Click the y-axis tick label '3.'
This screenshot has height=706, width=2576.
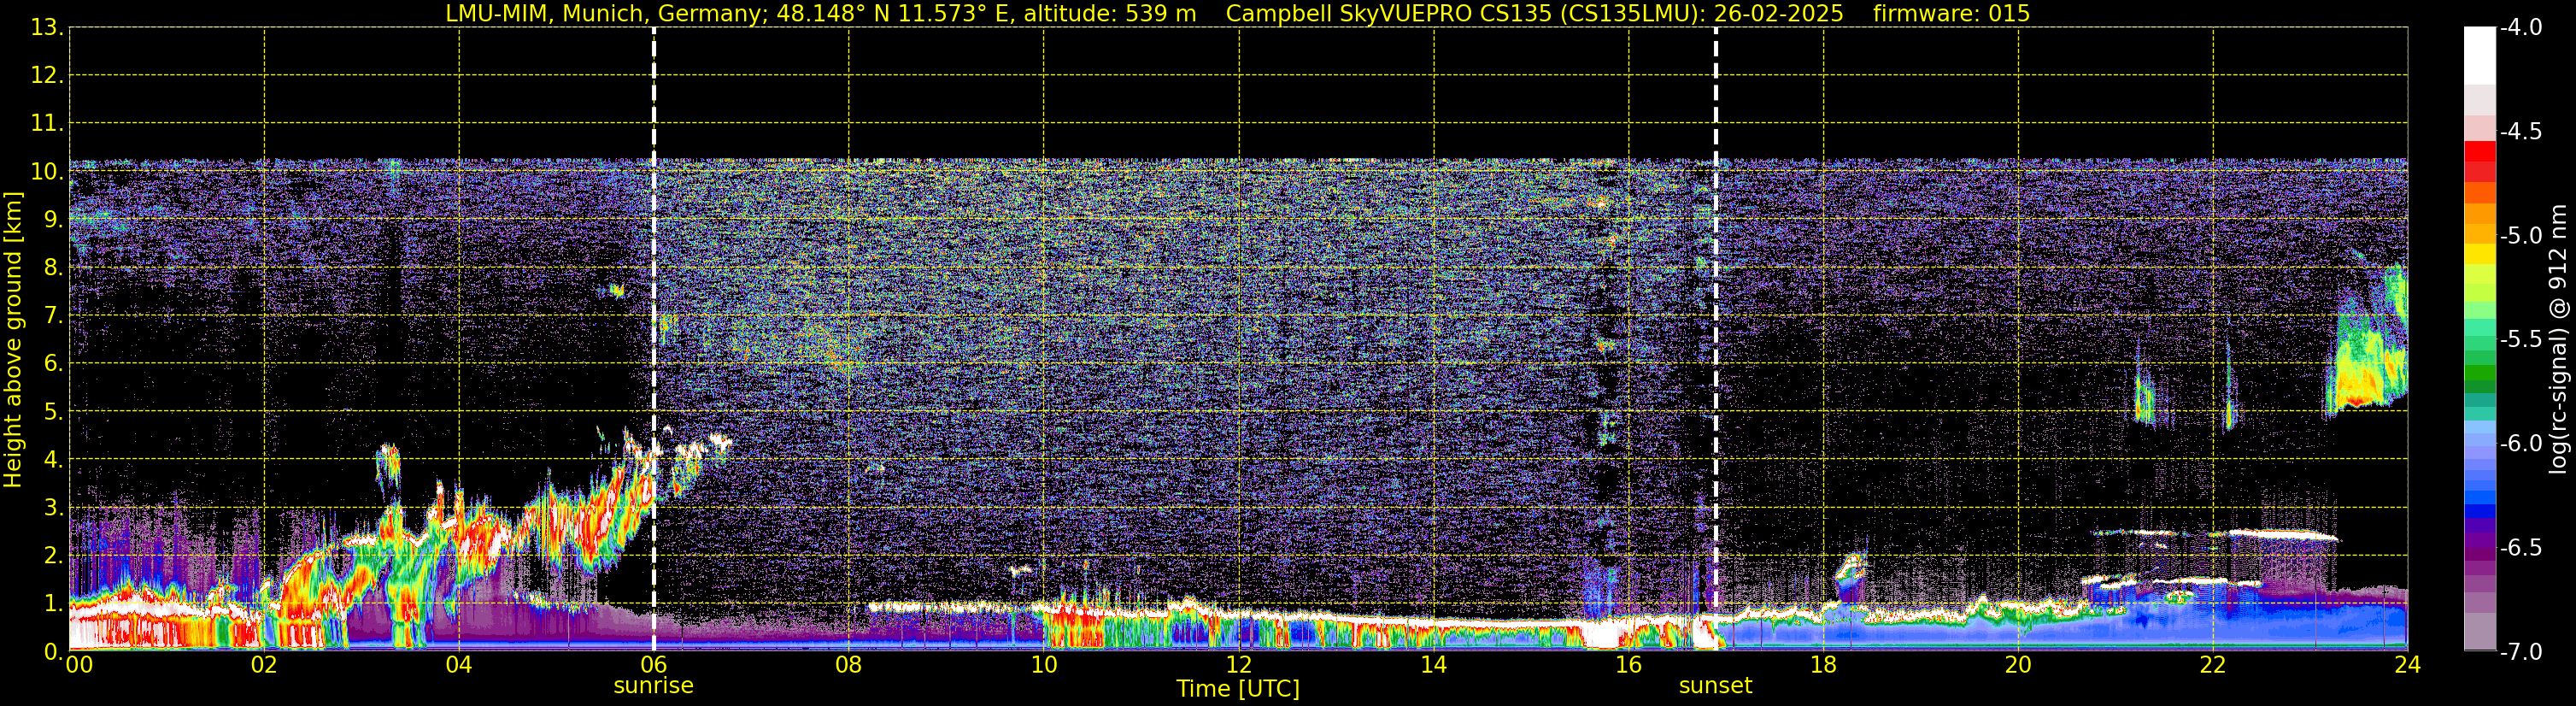click(x=53, y=507)
